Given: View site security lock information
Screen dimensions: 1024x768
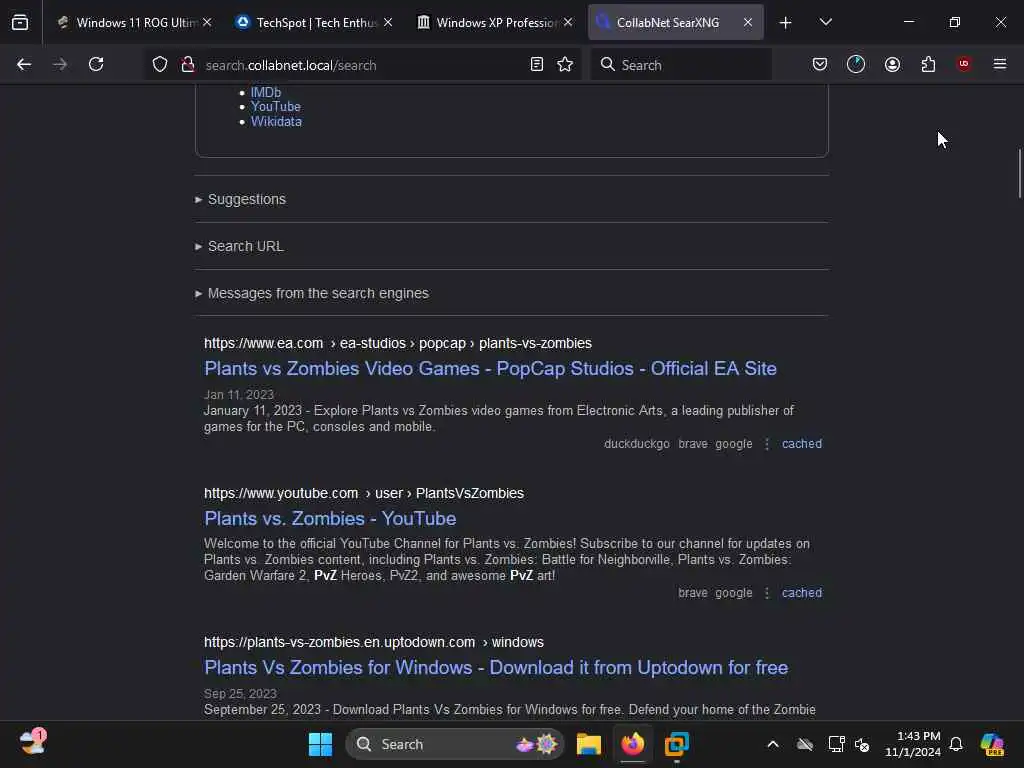Looking at the screenshot, I should tap(187, 64).
